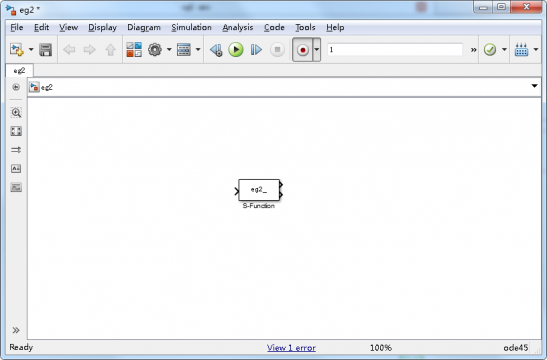This screenshot has height=360, width=547.
Task: Expand the New Model dropdown arrow
Action: [x=31, y=50]
